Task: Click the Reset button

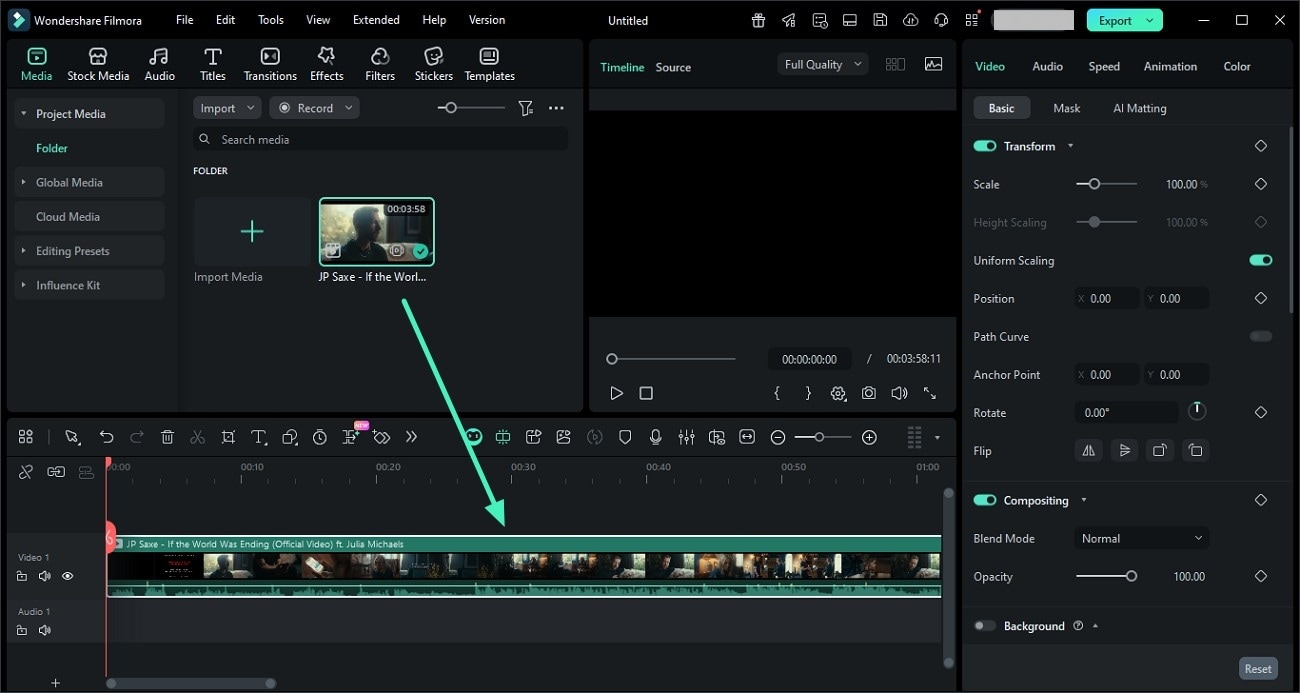Action: (x=1258, y=668)
